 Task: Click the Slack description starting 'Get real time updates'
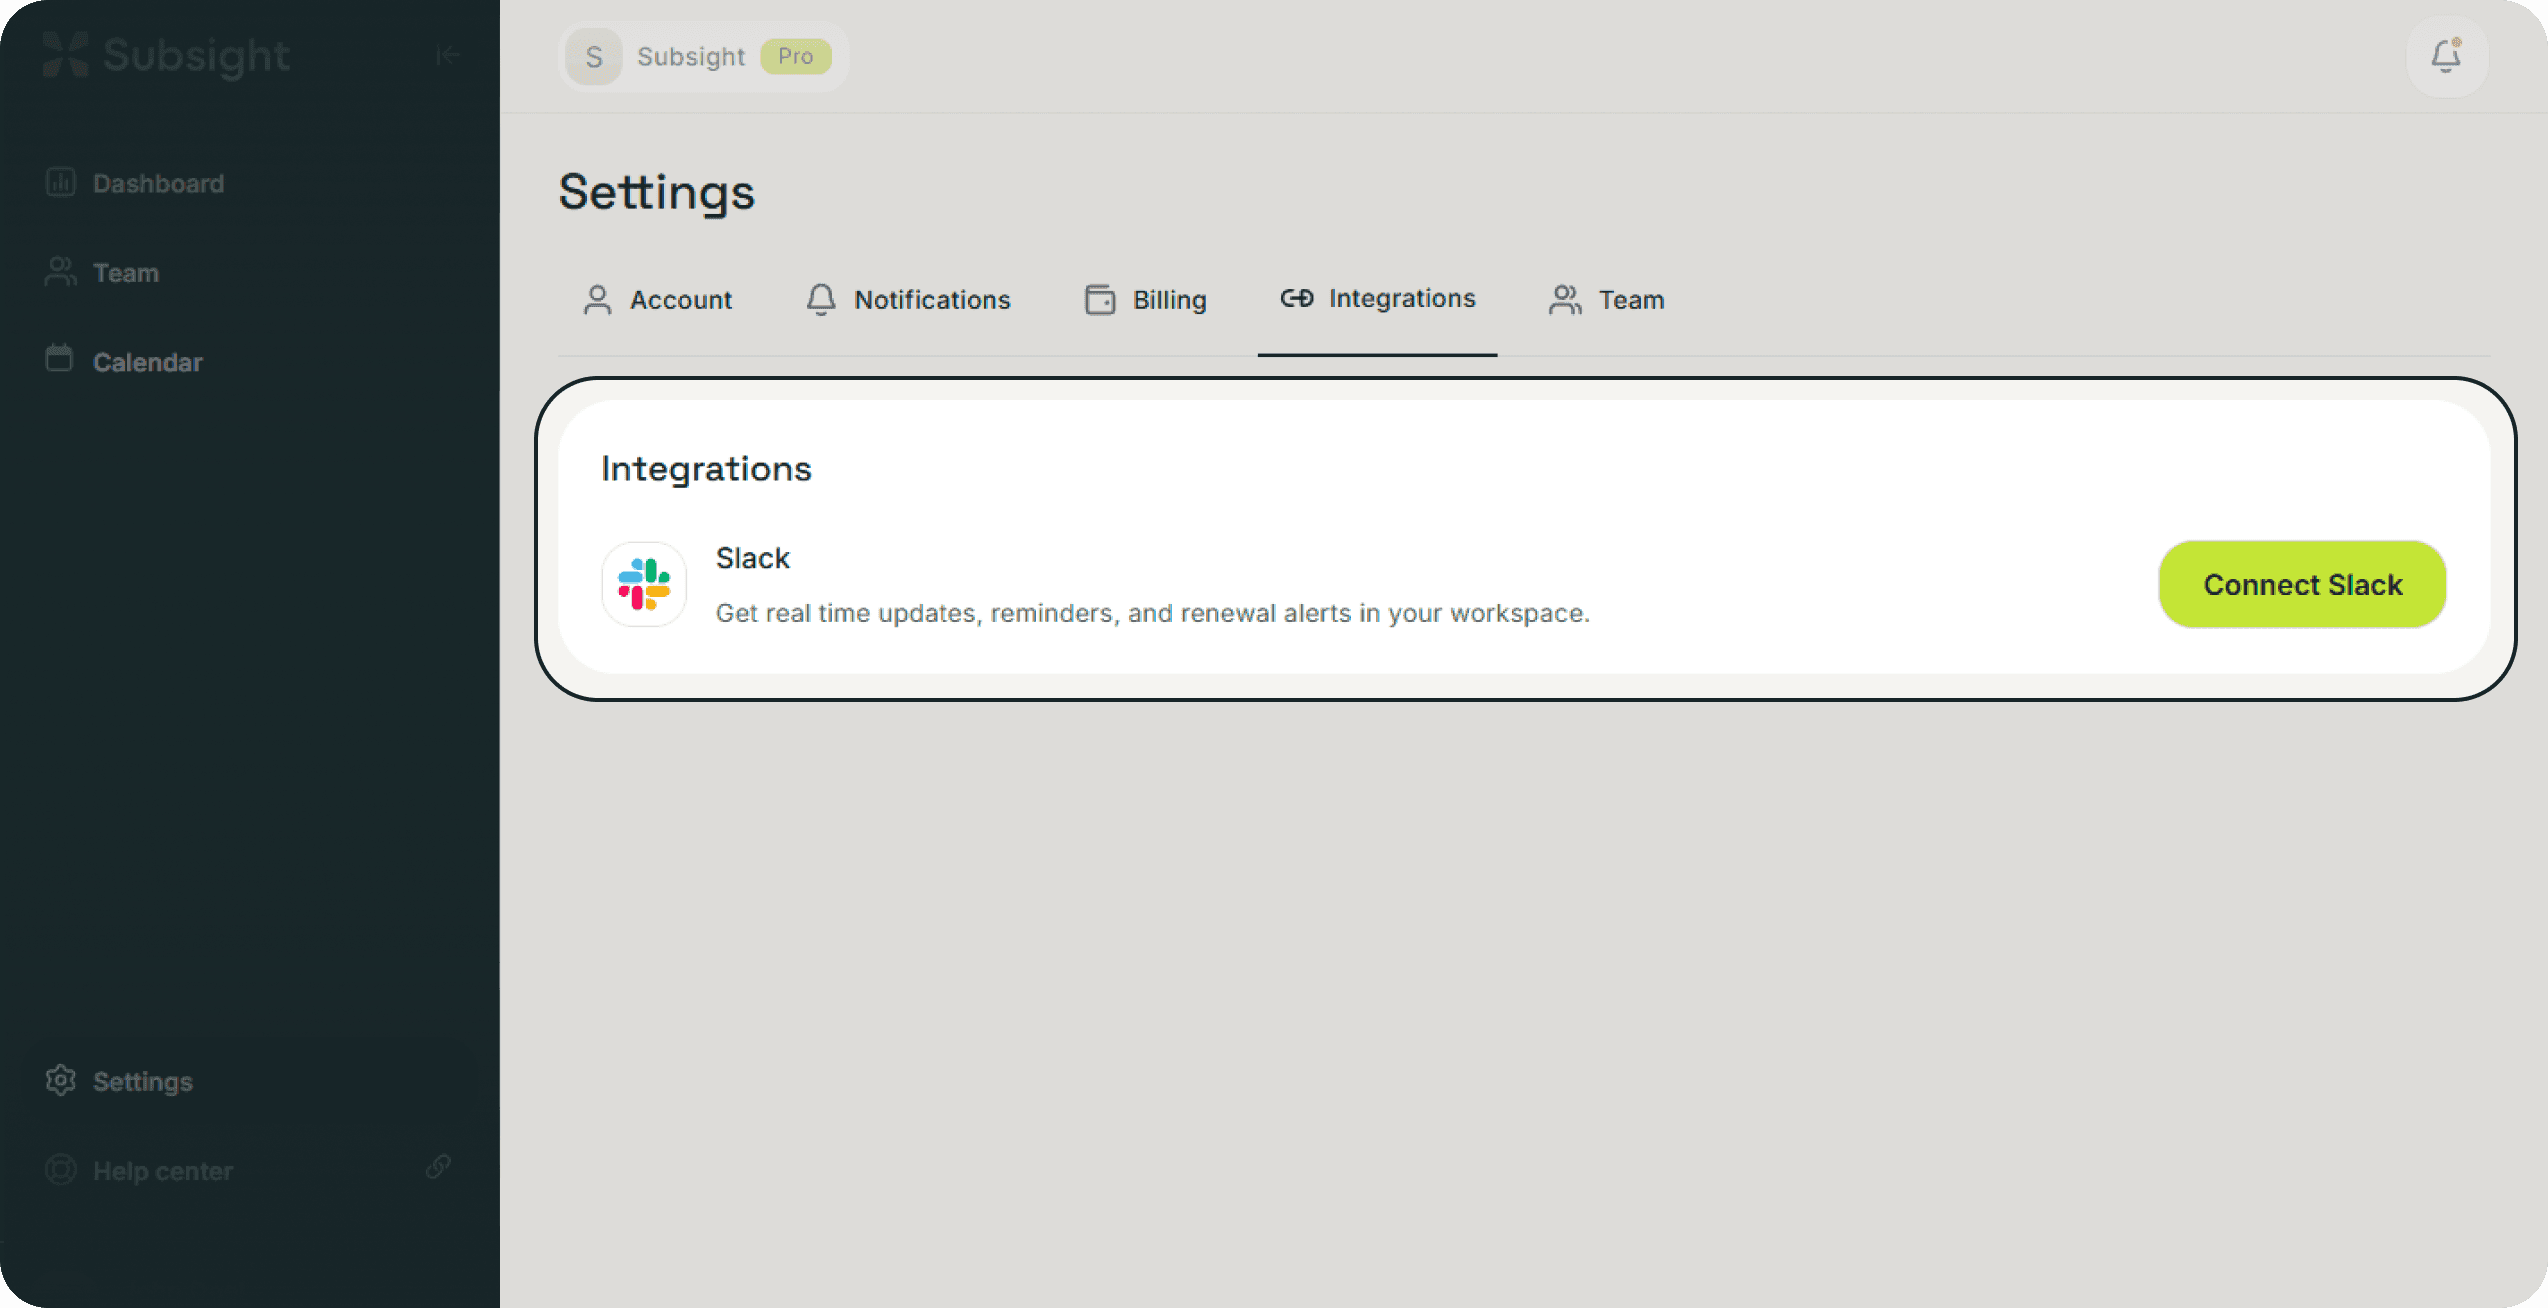click(1153, 613)
